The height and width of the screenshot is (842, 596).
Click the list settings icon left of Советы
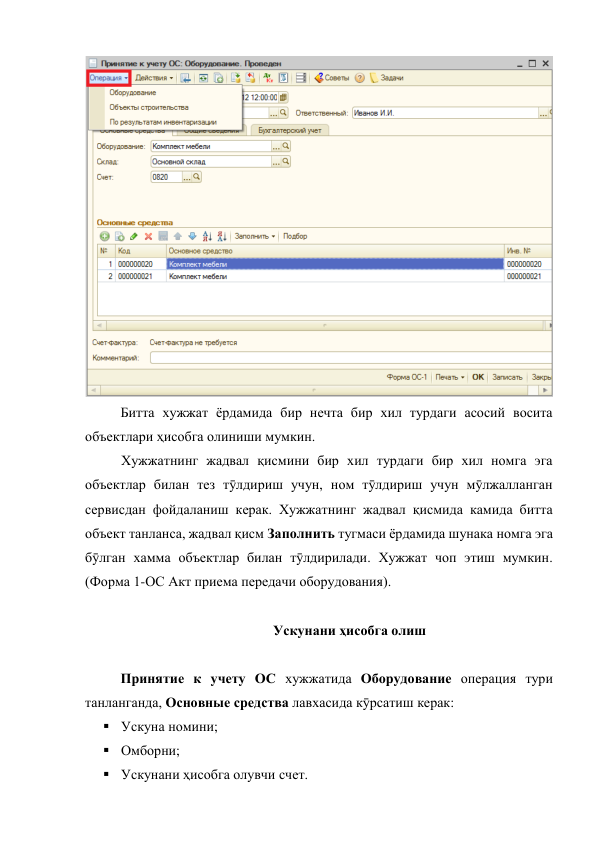[301, 78]
